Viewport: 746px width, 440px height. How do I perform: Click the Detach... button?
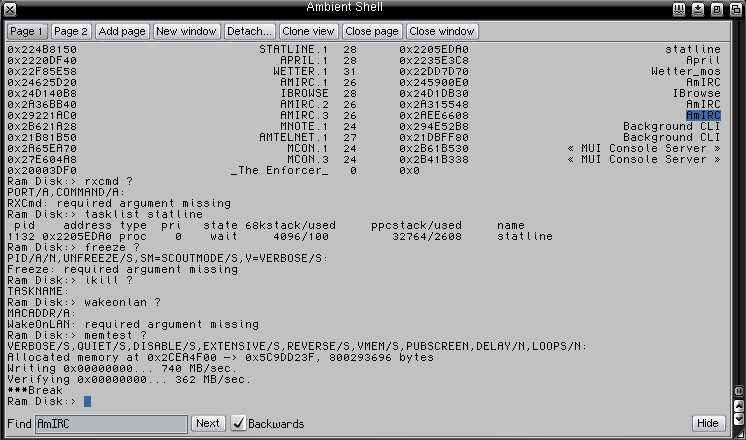pyautogui.click(x=249, y=31)
